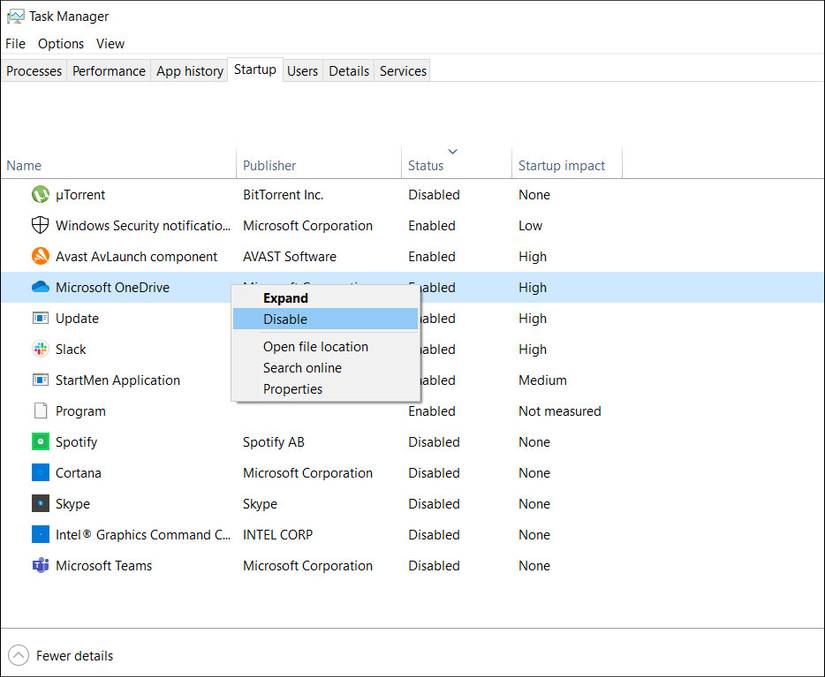Select the Spotify row name
The width and height of the screenshot is (825, 677).
tap(76, 442)
